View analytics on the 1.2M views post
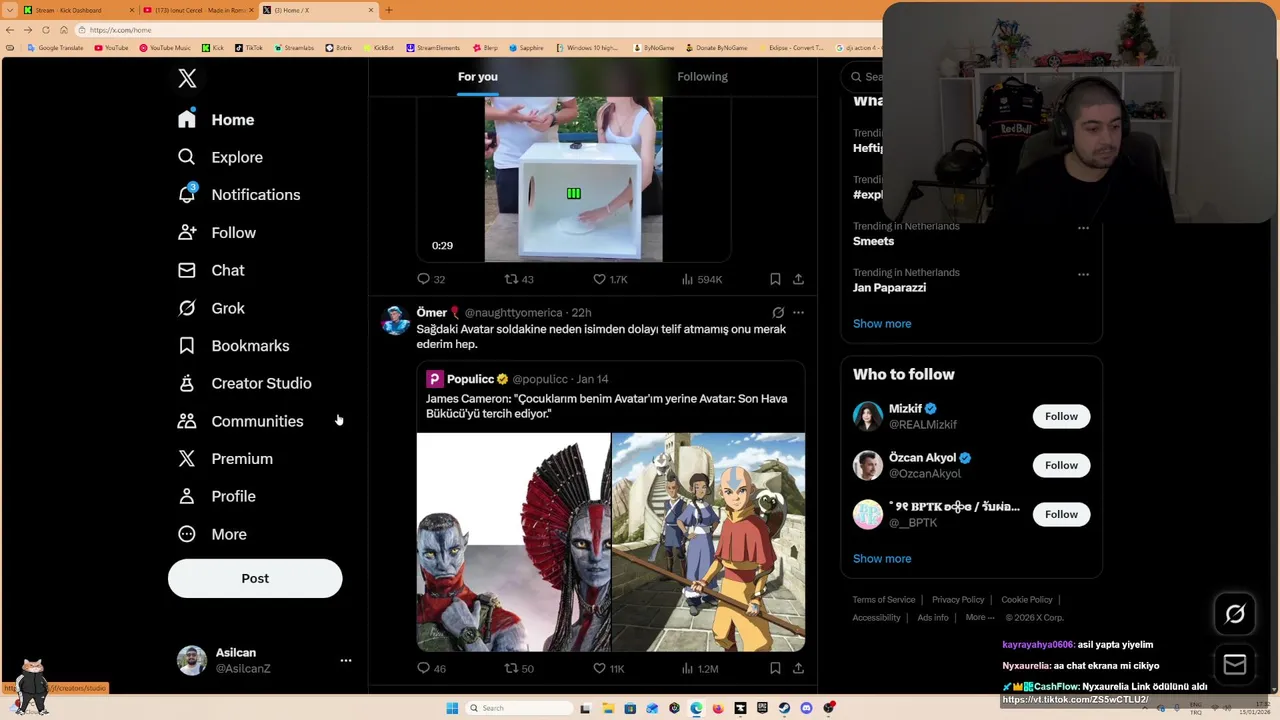Viewport: 1280px width, 720px height. [700, 668]
